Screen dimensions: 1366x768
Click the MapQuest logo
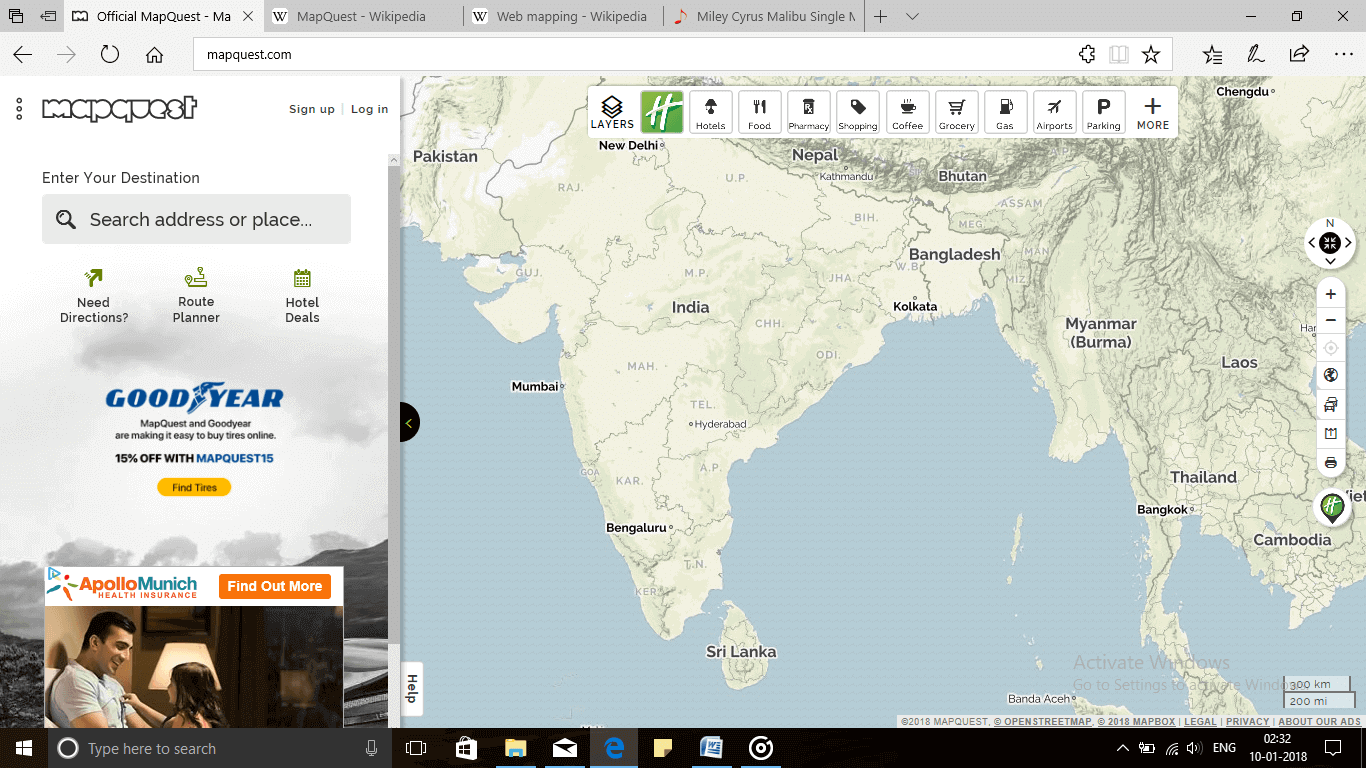coord(120,108)
